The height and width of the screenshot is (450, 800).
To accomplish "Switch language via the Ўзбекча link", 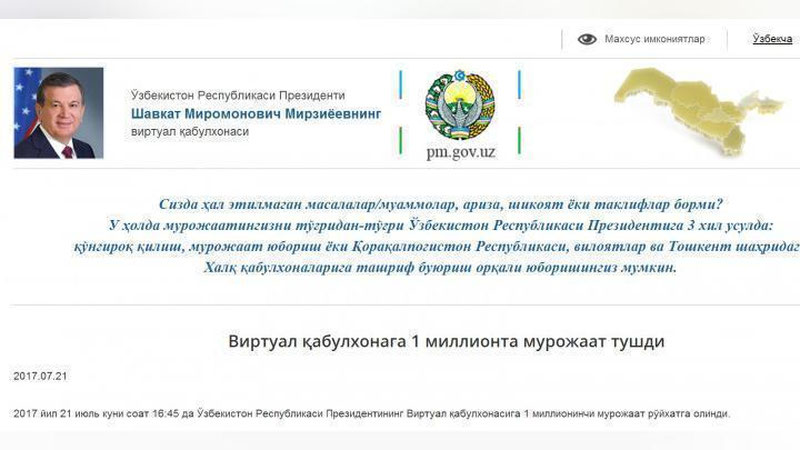I will click(x=772, y=39).
